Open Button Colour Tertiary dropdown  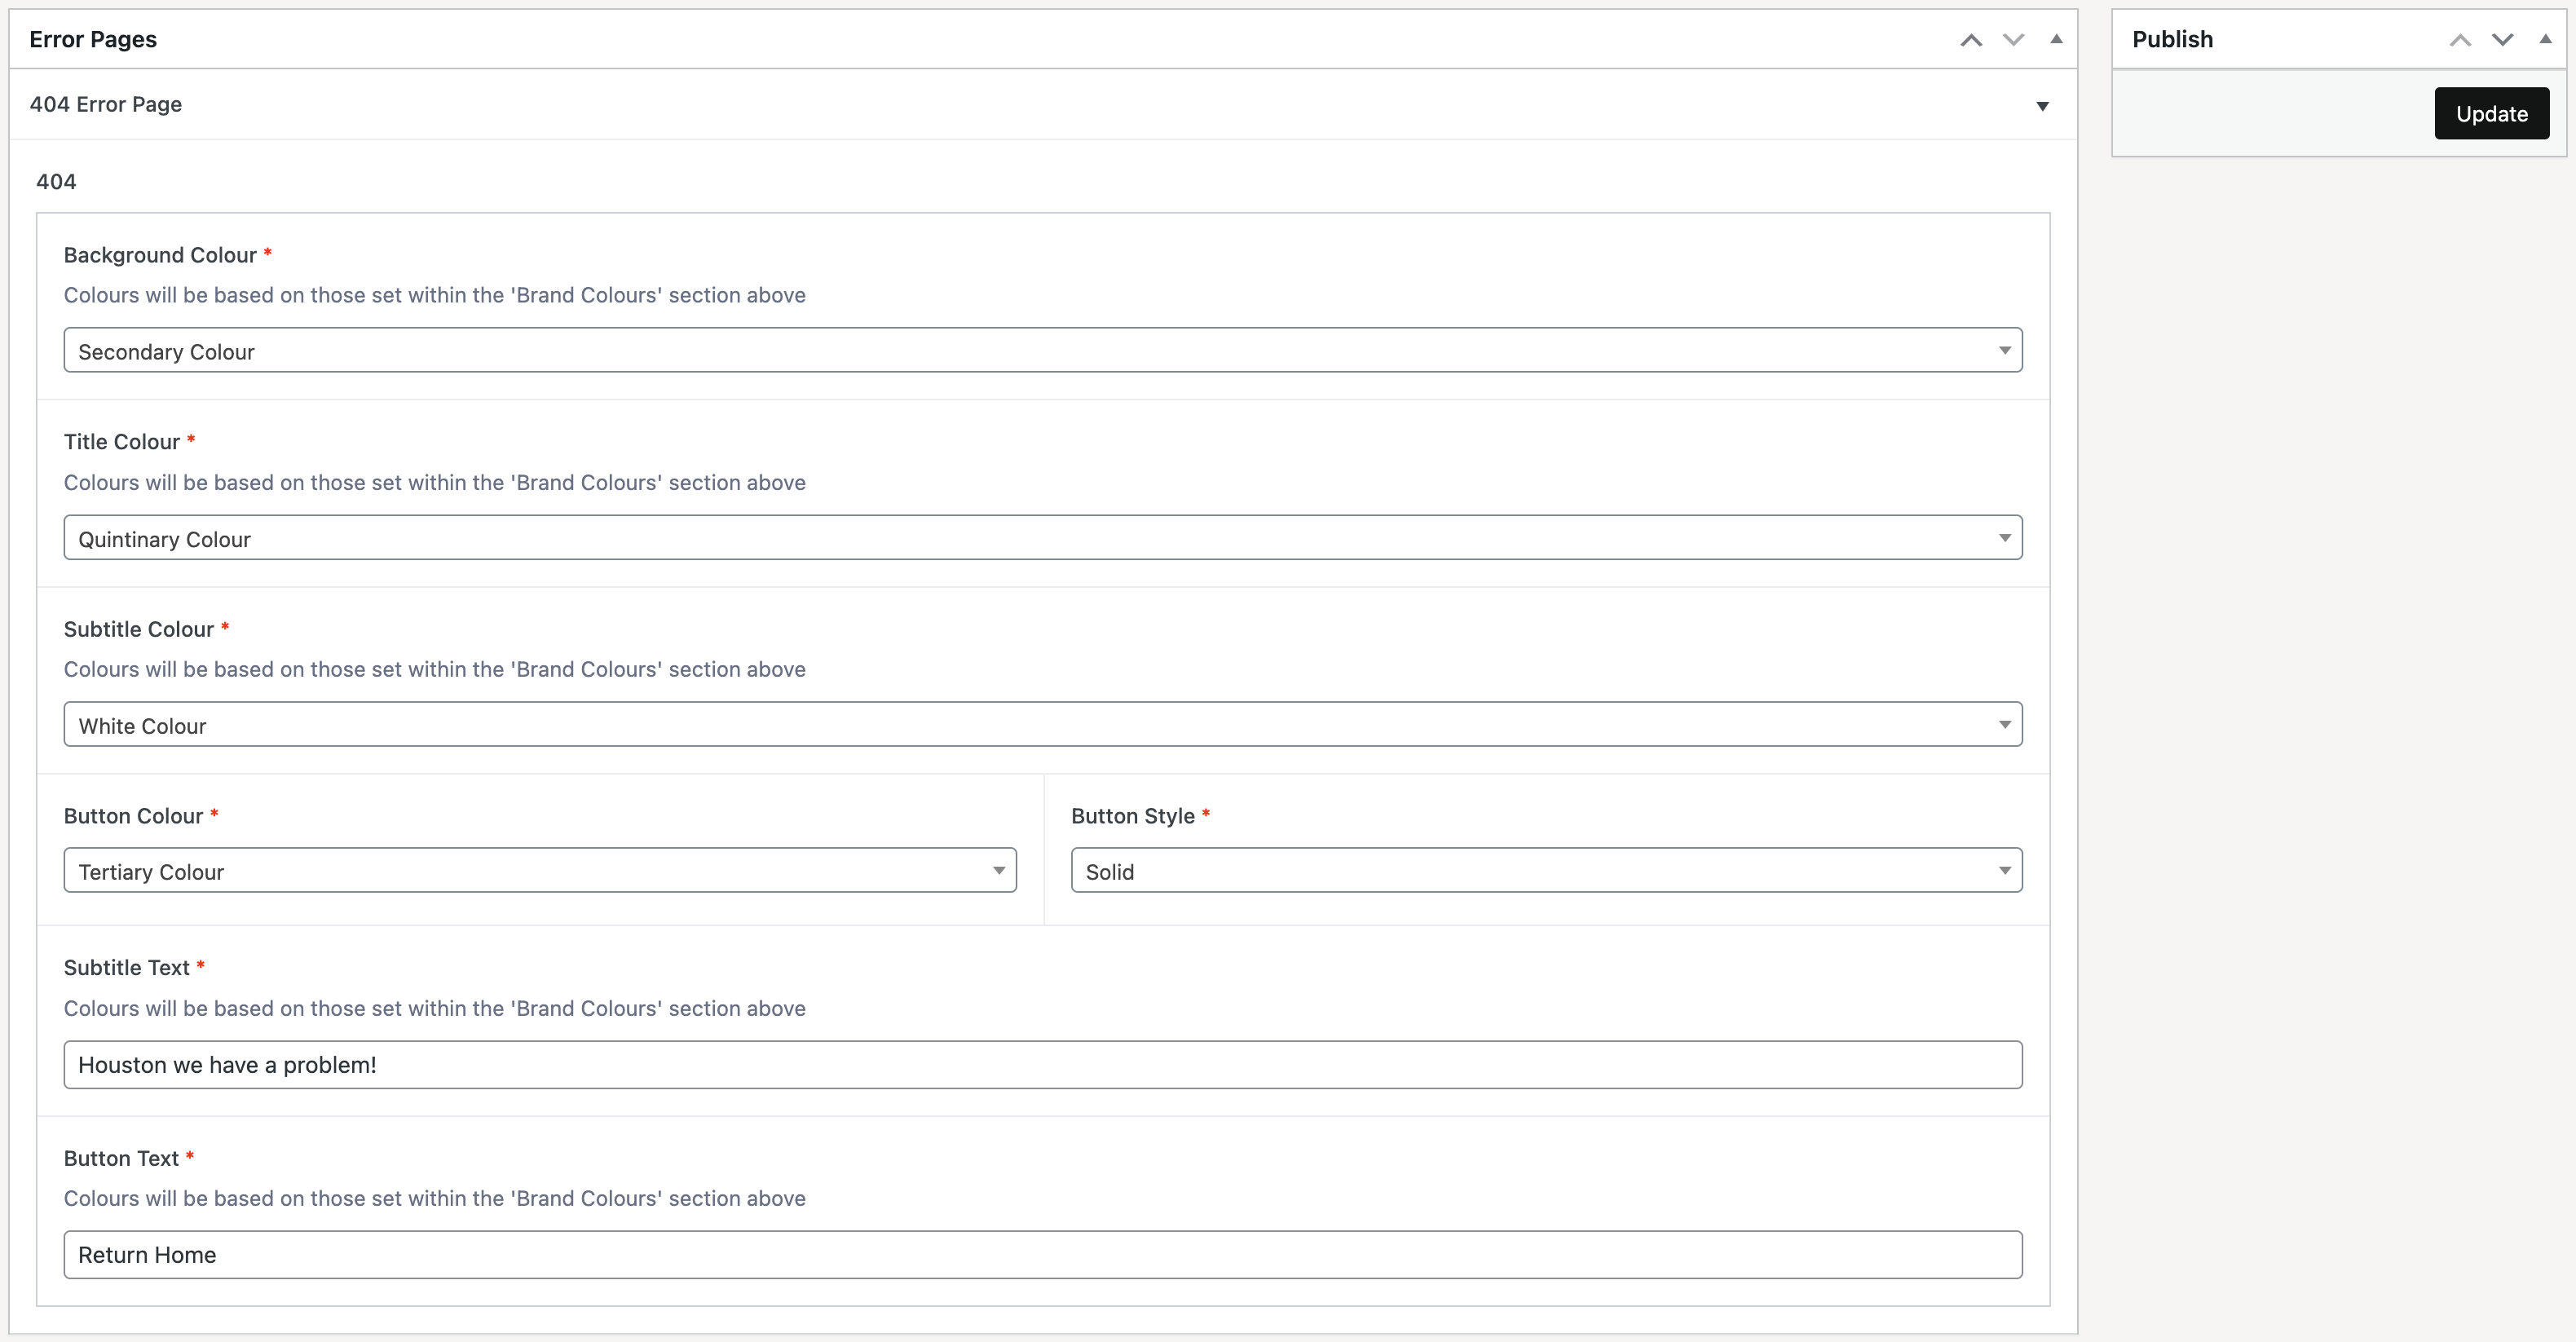[540, 871]
